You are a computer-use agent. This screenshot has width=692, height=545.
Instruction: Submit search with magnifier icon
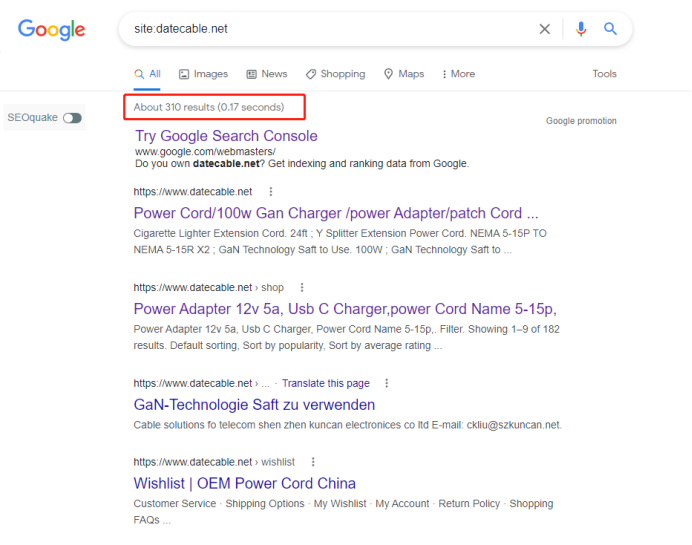pos(610,29)
